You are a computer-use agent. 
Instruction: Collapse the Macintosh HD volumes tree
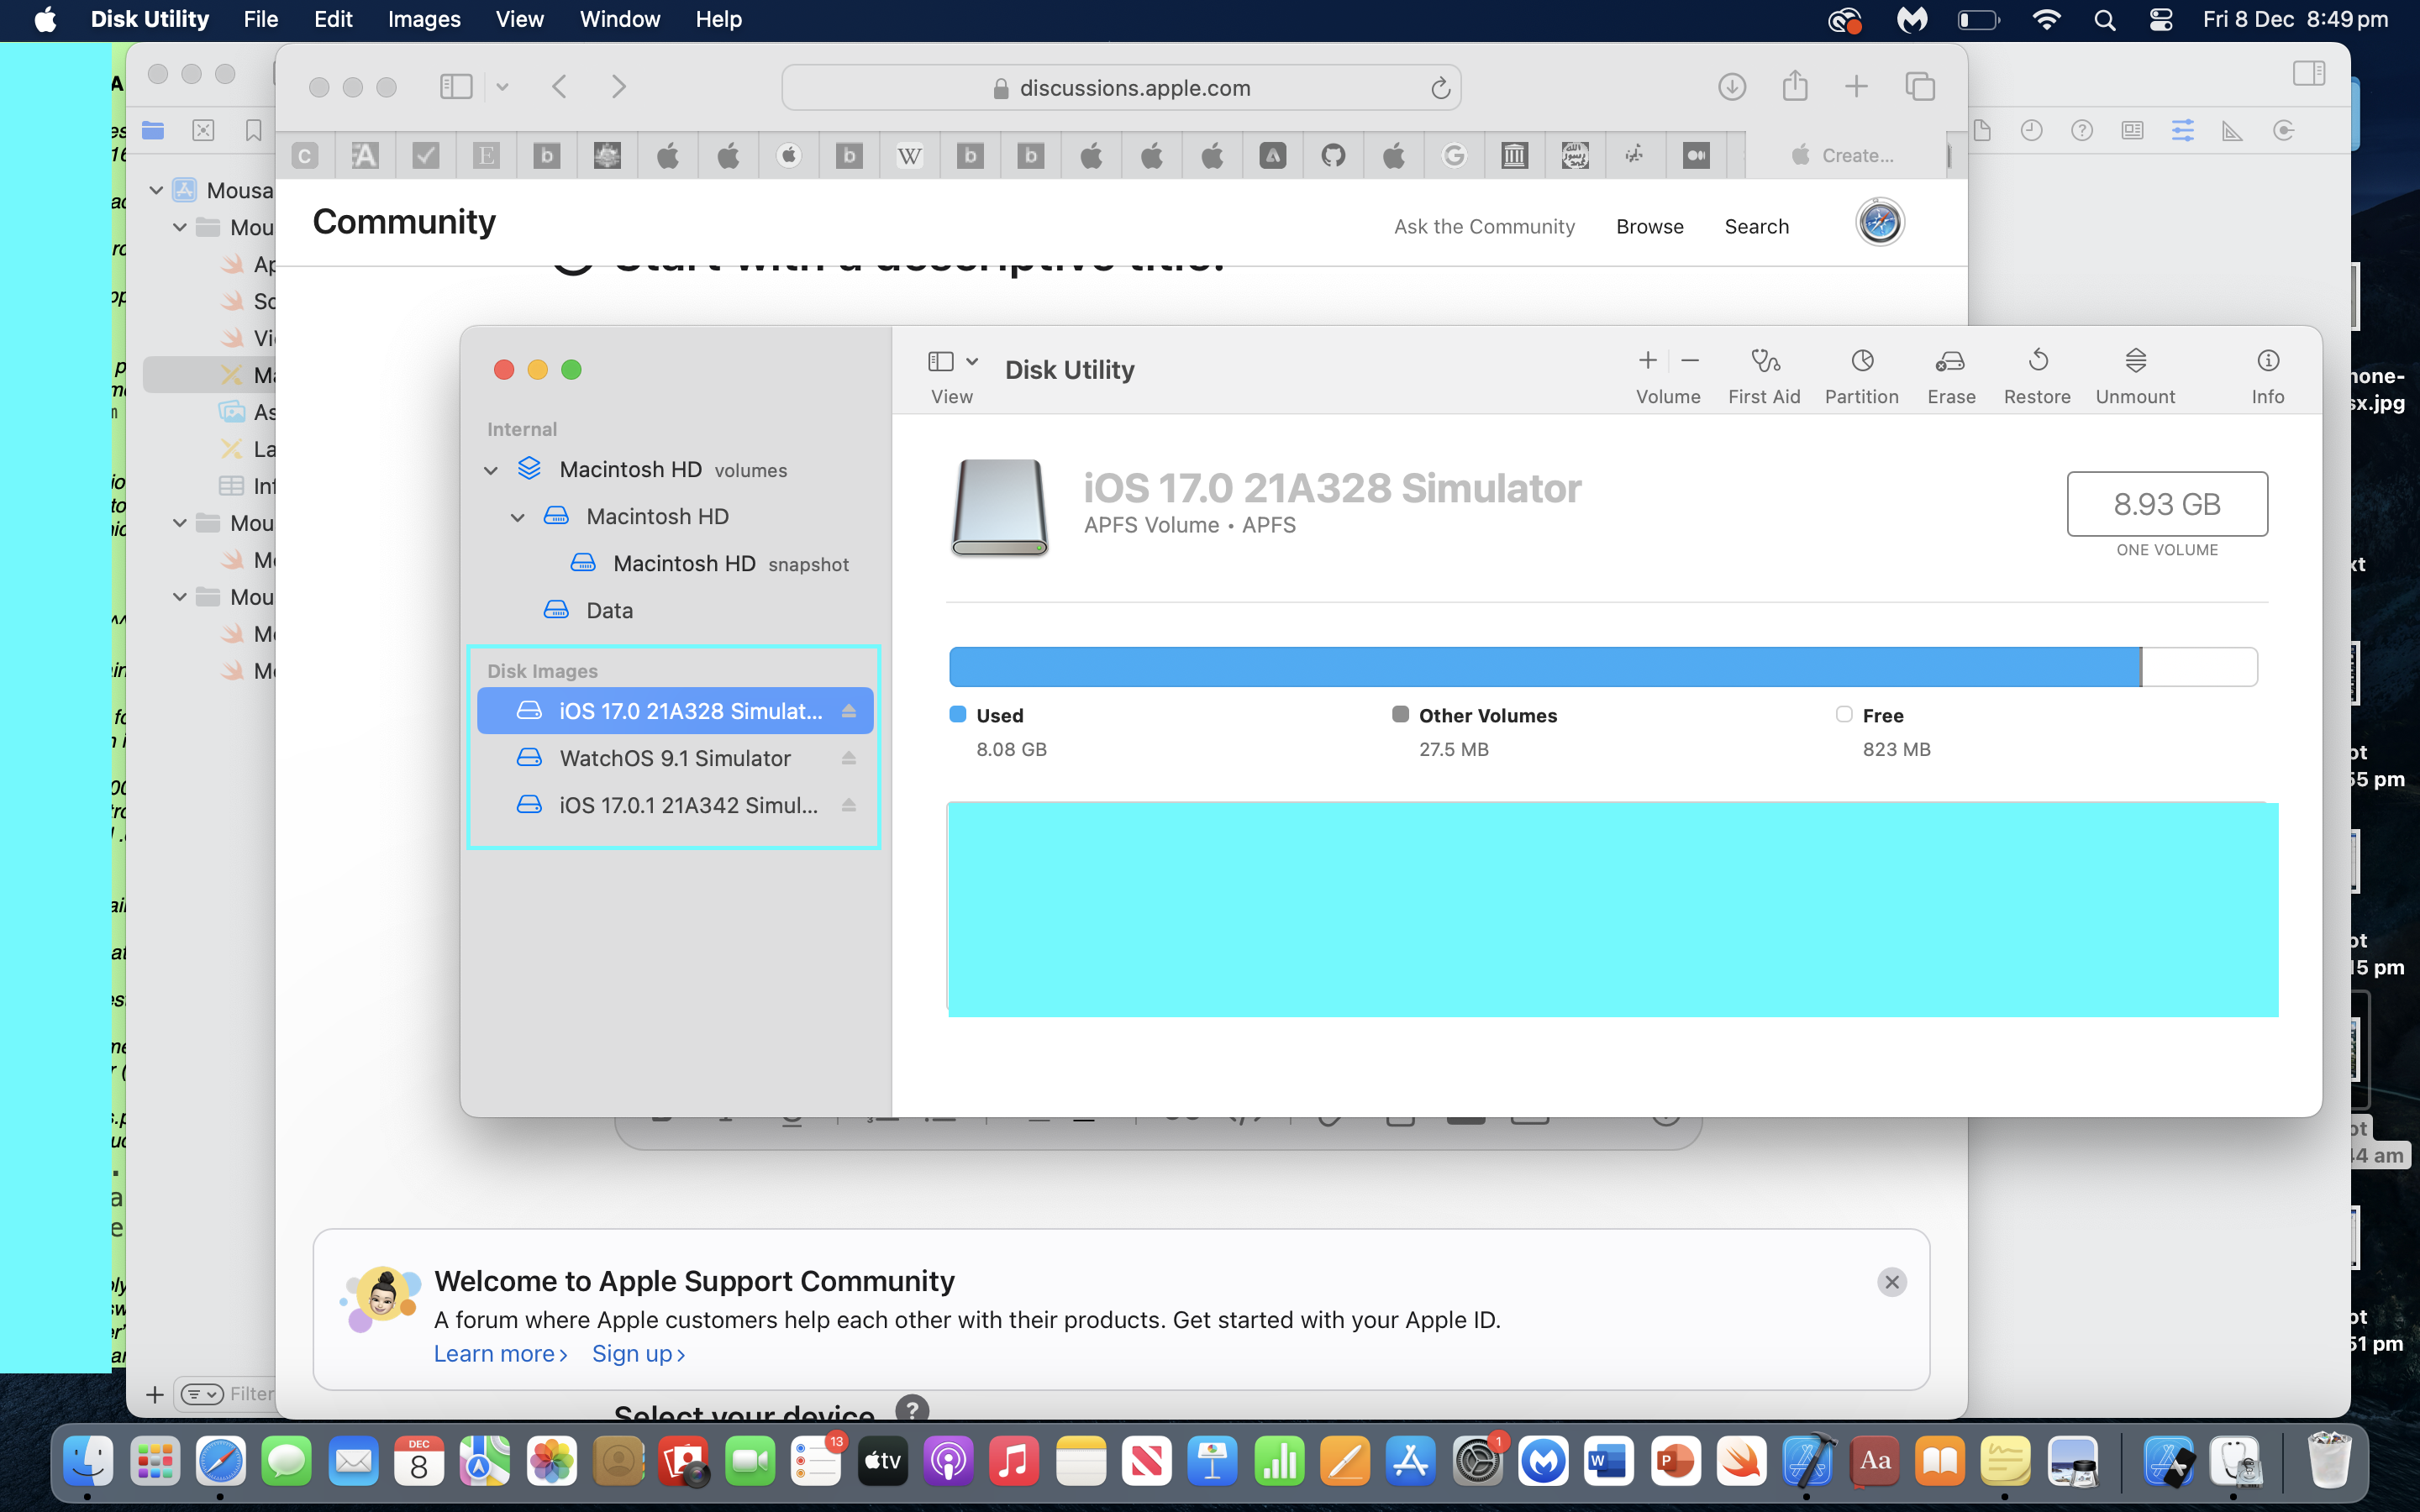490,469
